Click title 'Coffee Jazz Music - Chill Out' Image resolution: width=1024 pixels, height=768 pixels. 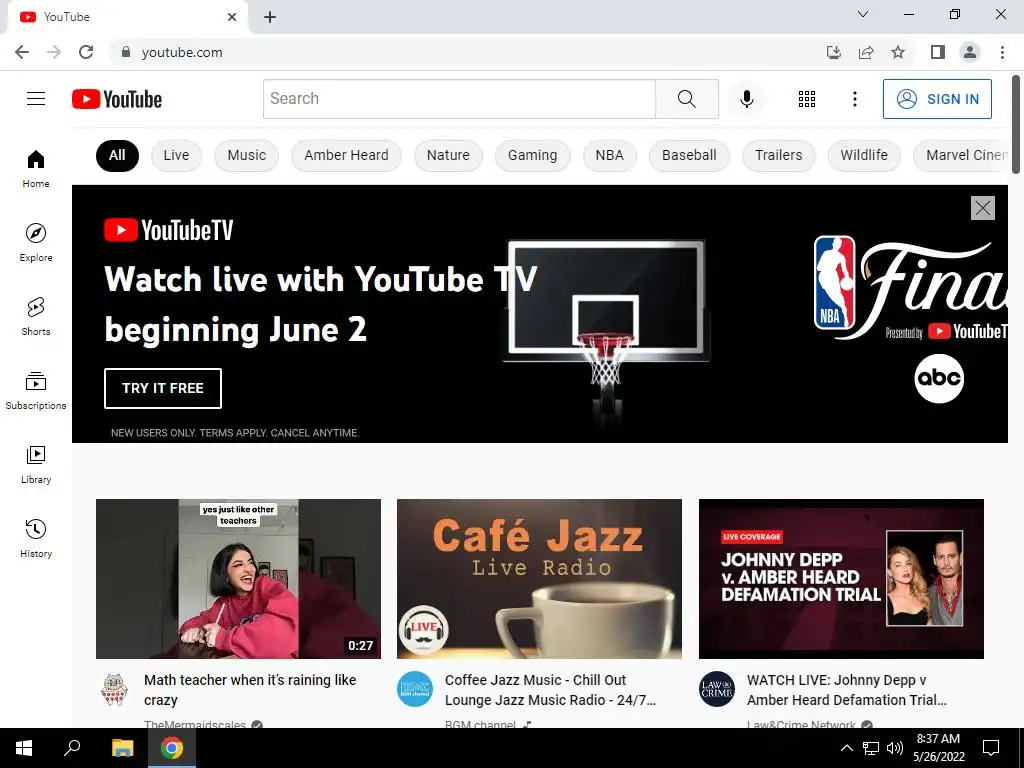click(x=551, y=690)
